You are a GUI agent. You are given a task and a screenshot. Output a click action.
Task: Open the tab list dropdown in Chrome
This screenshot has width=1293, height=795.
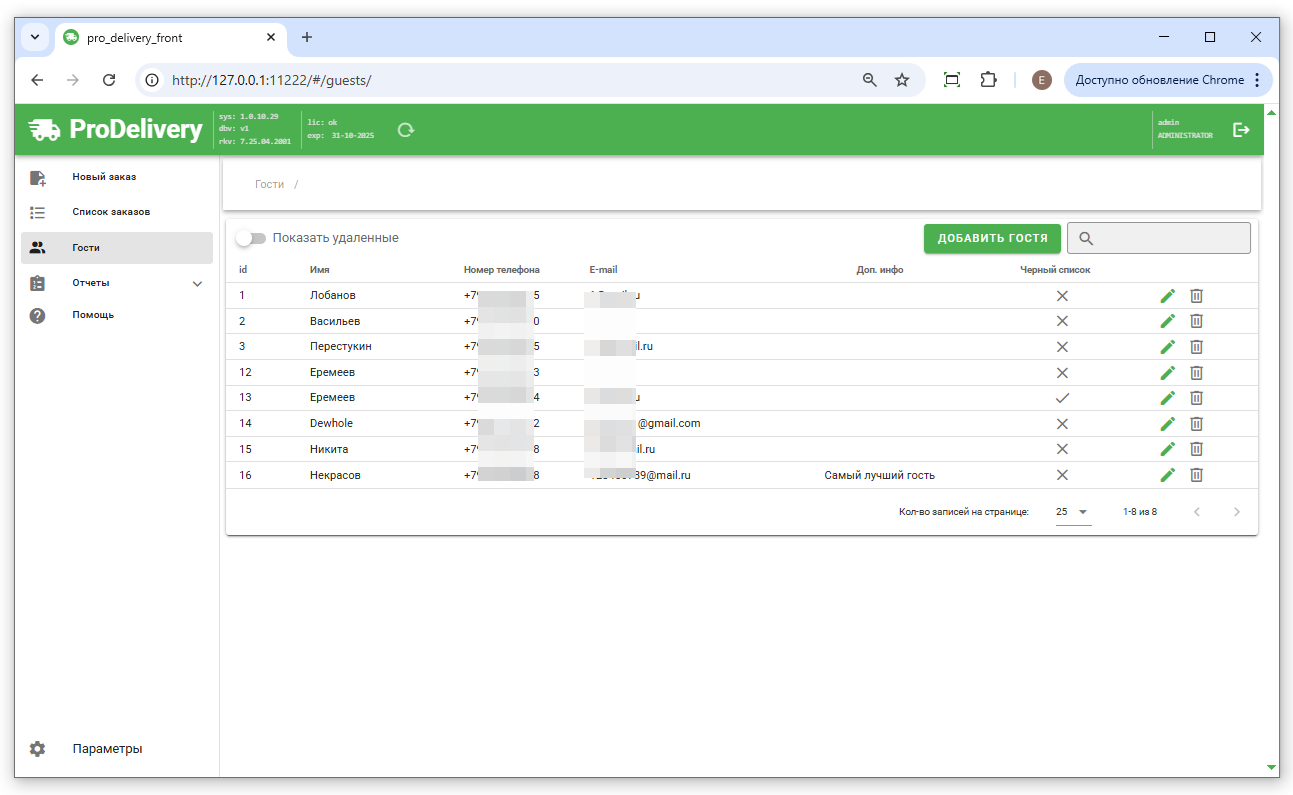tap(35, 37)
